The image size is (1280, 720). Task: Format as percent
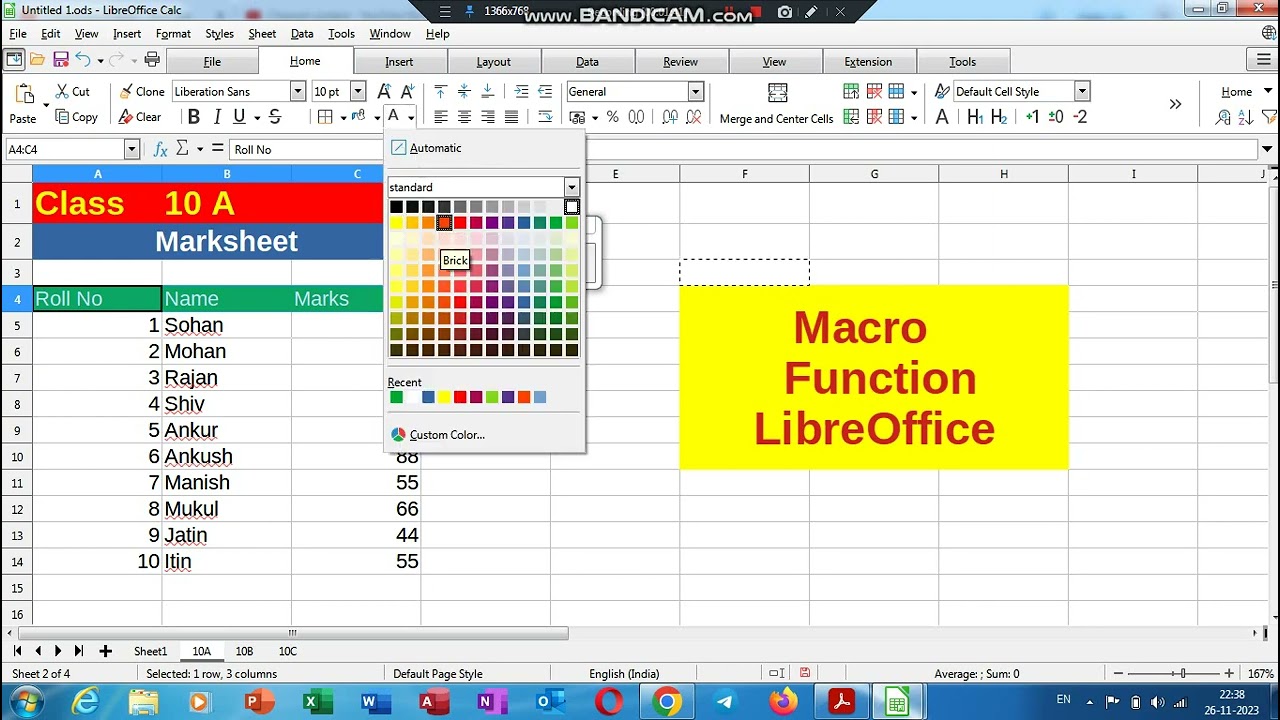(612, 117)
